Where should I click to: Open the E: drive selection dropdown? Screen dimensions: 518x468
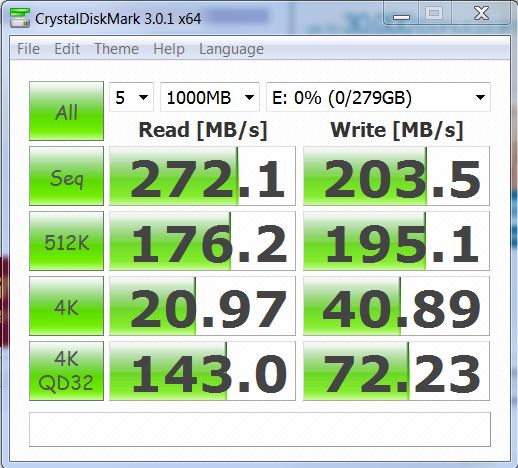[x=378, y=97]
